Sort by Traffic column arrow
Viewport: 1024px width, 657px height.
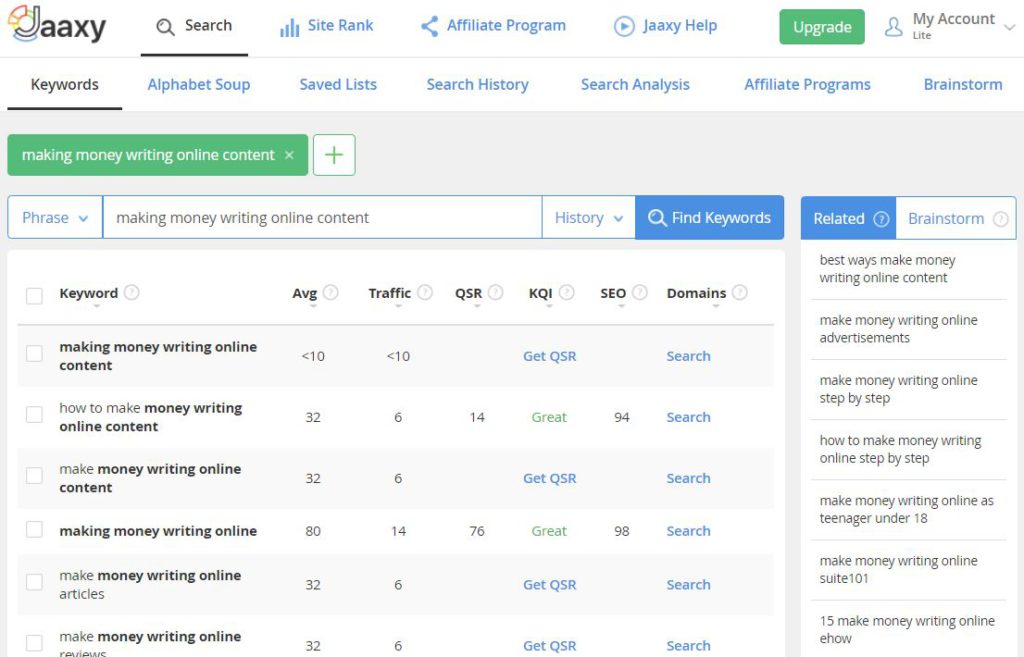[398, 306]
